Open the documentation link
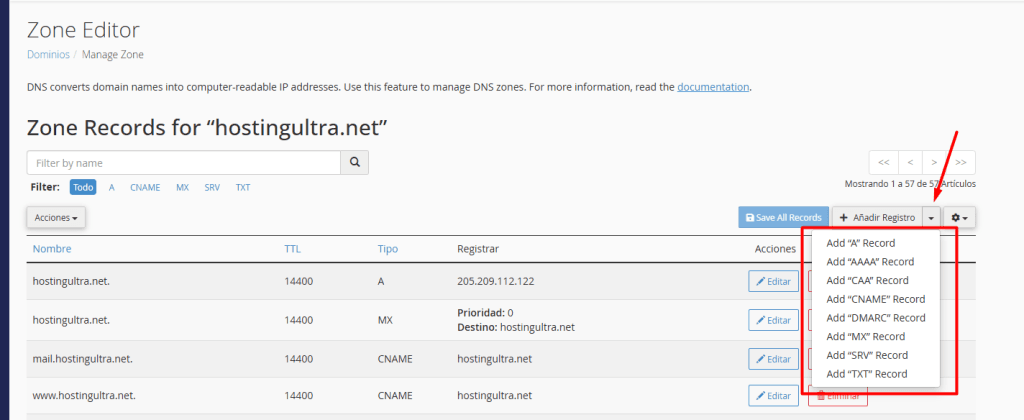 point(713,87)
